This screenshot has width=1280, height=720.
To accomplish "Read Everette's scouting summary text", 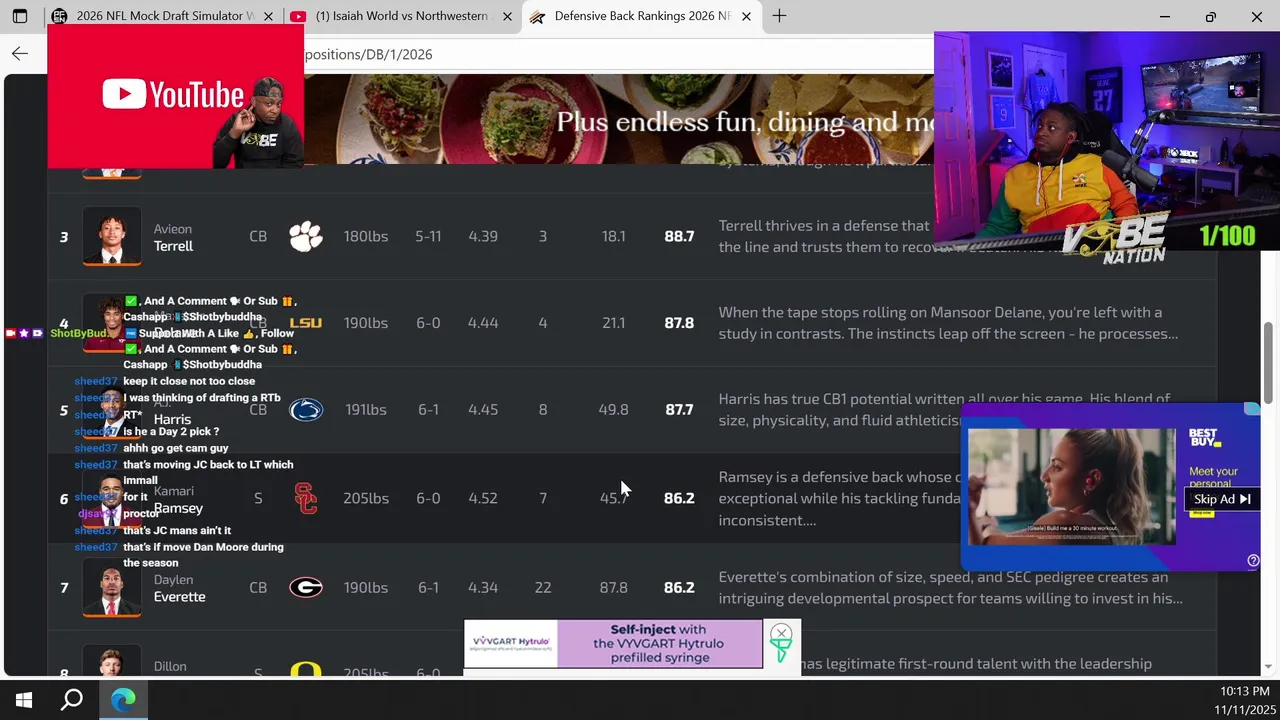I will pyautogui.click(x=950, y=588).
